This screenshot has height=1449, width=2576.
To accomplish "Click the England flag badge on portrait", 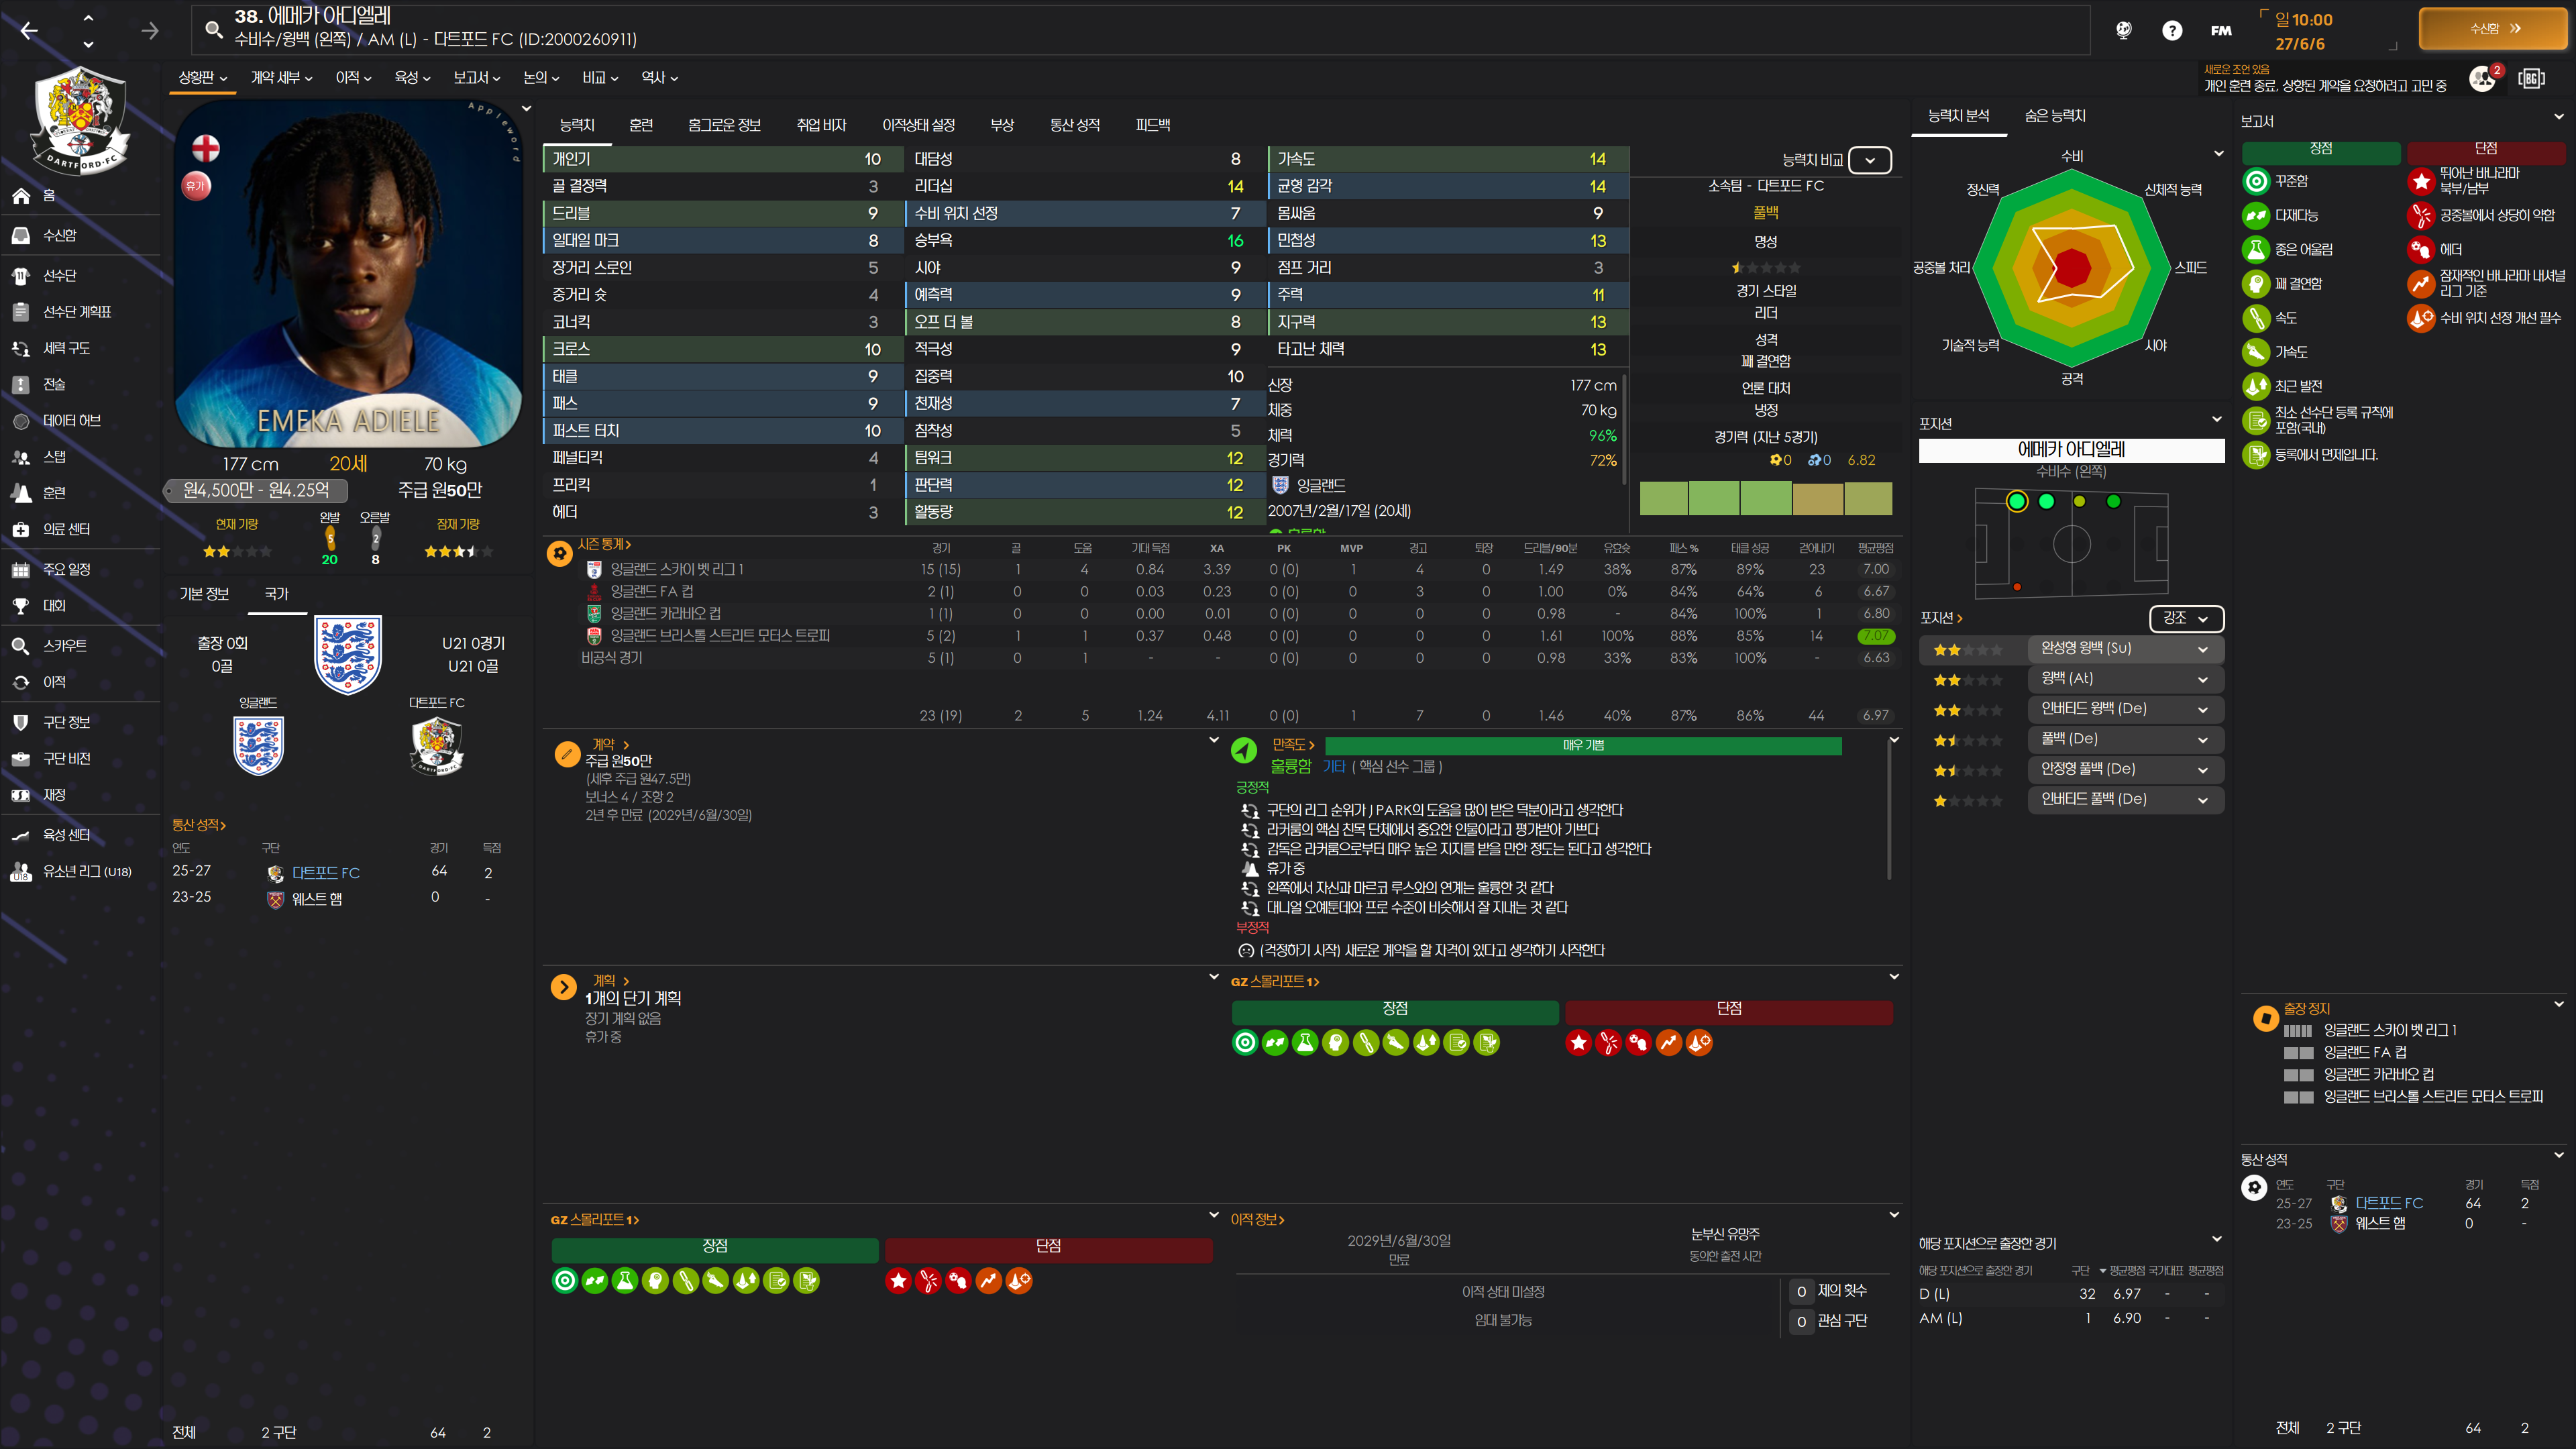I will (x=205, y=149).
